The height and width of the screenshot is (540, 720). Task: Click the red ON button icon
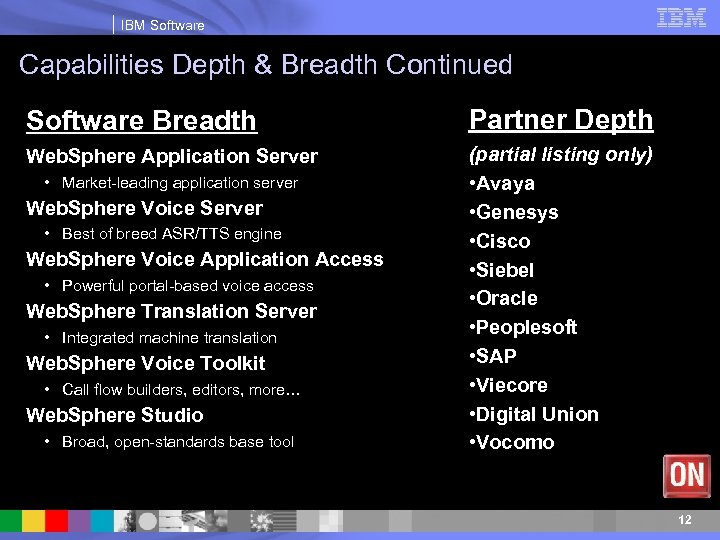[686, 476]
